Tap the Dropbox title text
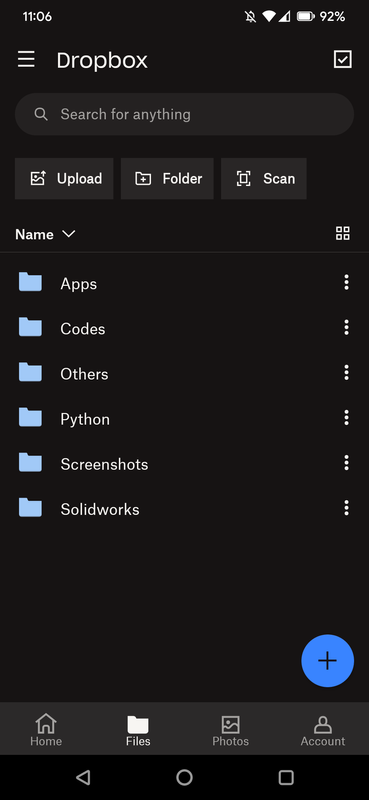369x800 pixels. (x=102, y=60)
